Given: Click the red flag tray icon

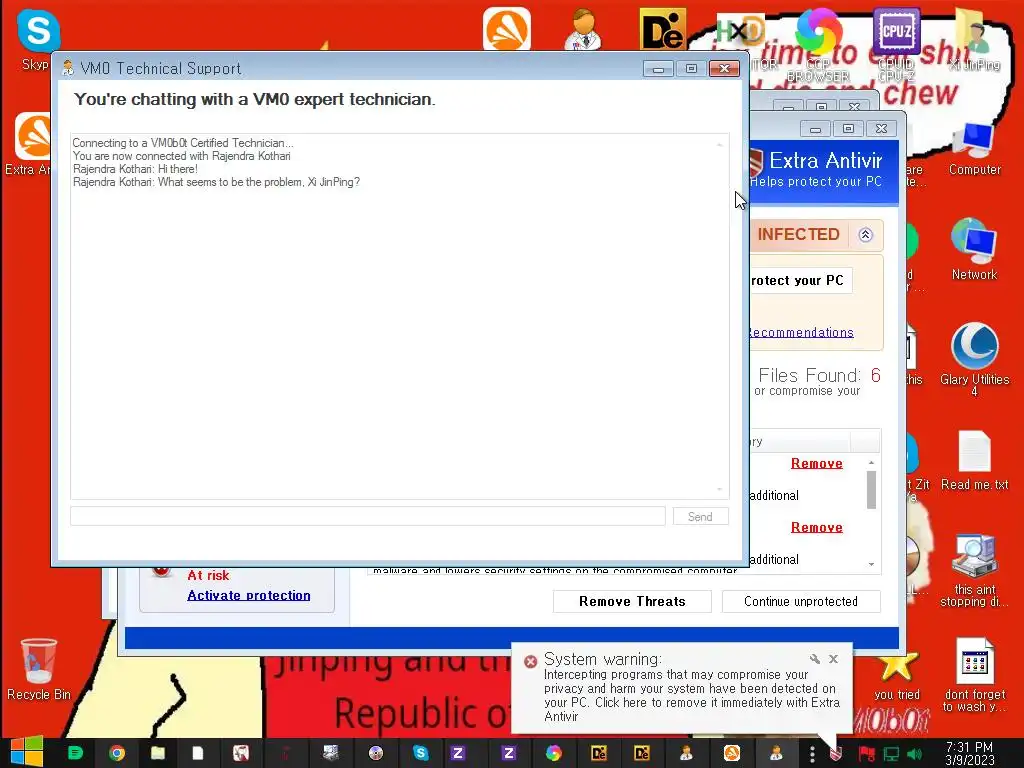Looking at the screenshot, I should (x=867, y=754).
